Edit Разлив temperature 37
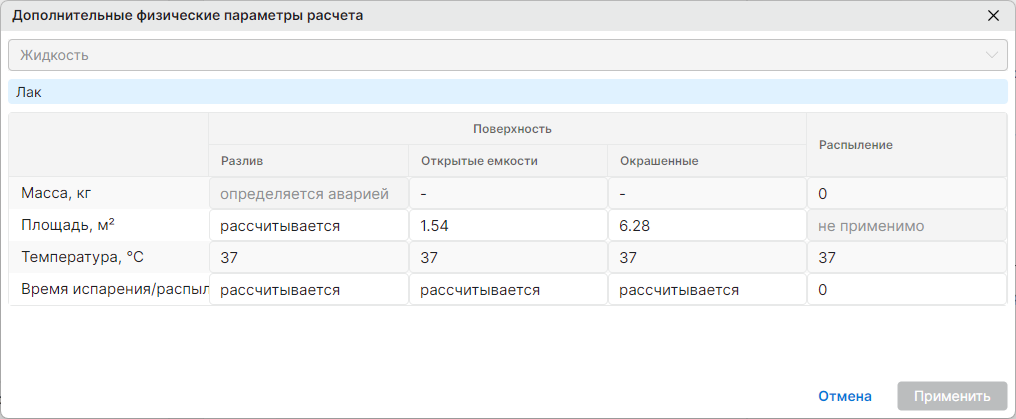Image resolution: width=1016 pixels, height=419 pixels. 308,258
